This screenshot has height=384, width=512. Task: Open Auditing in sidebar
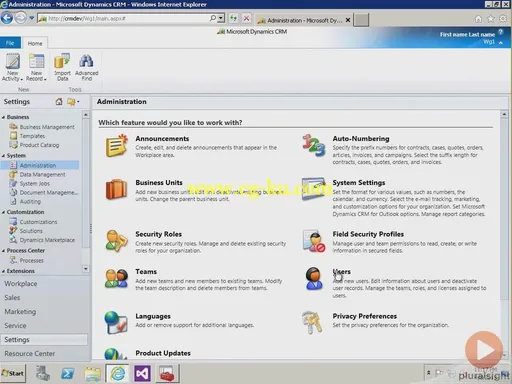[30, 201]
